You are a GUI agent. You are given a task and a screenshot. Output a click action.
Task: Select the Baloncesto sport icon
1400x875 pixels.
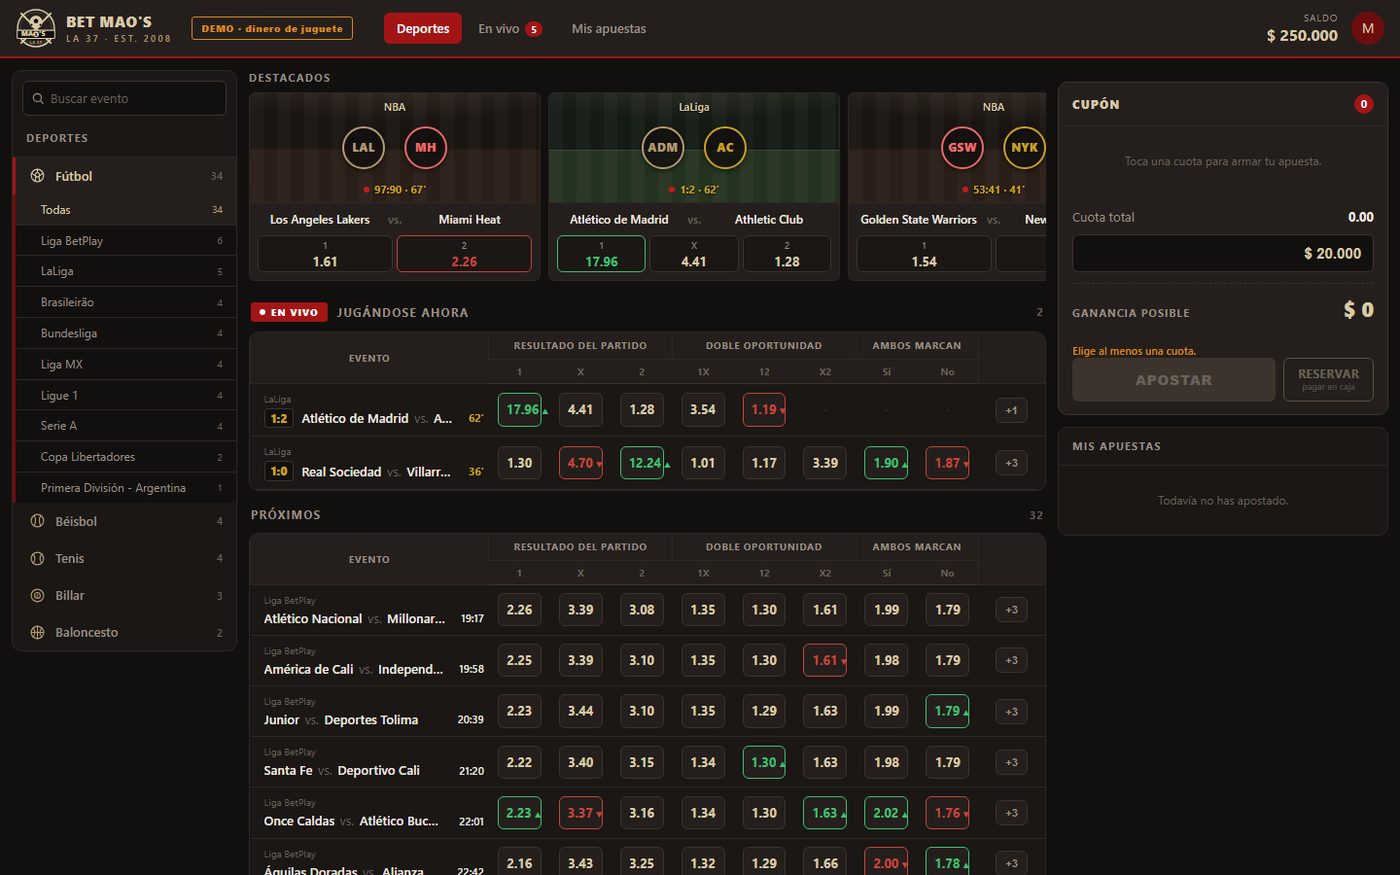point(37,632)
